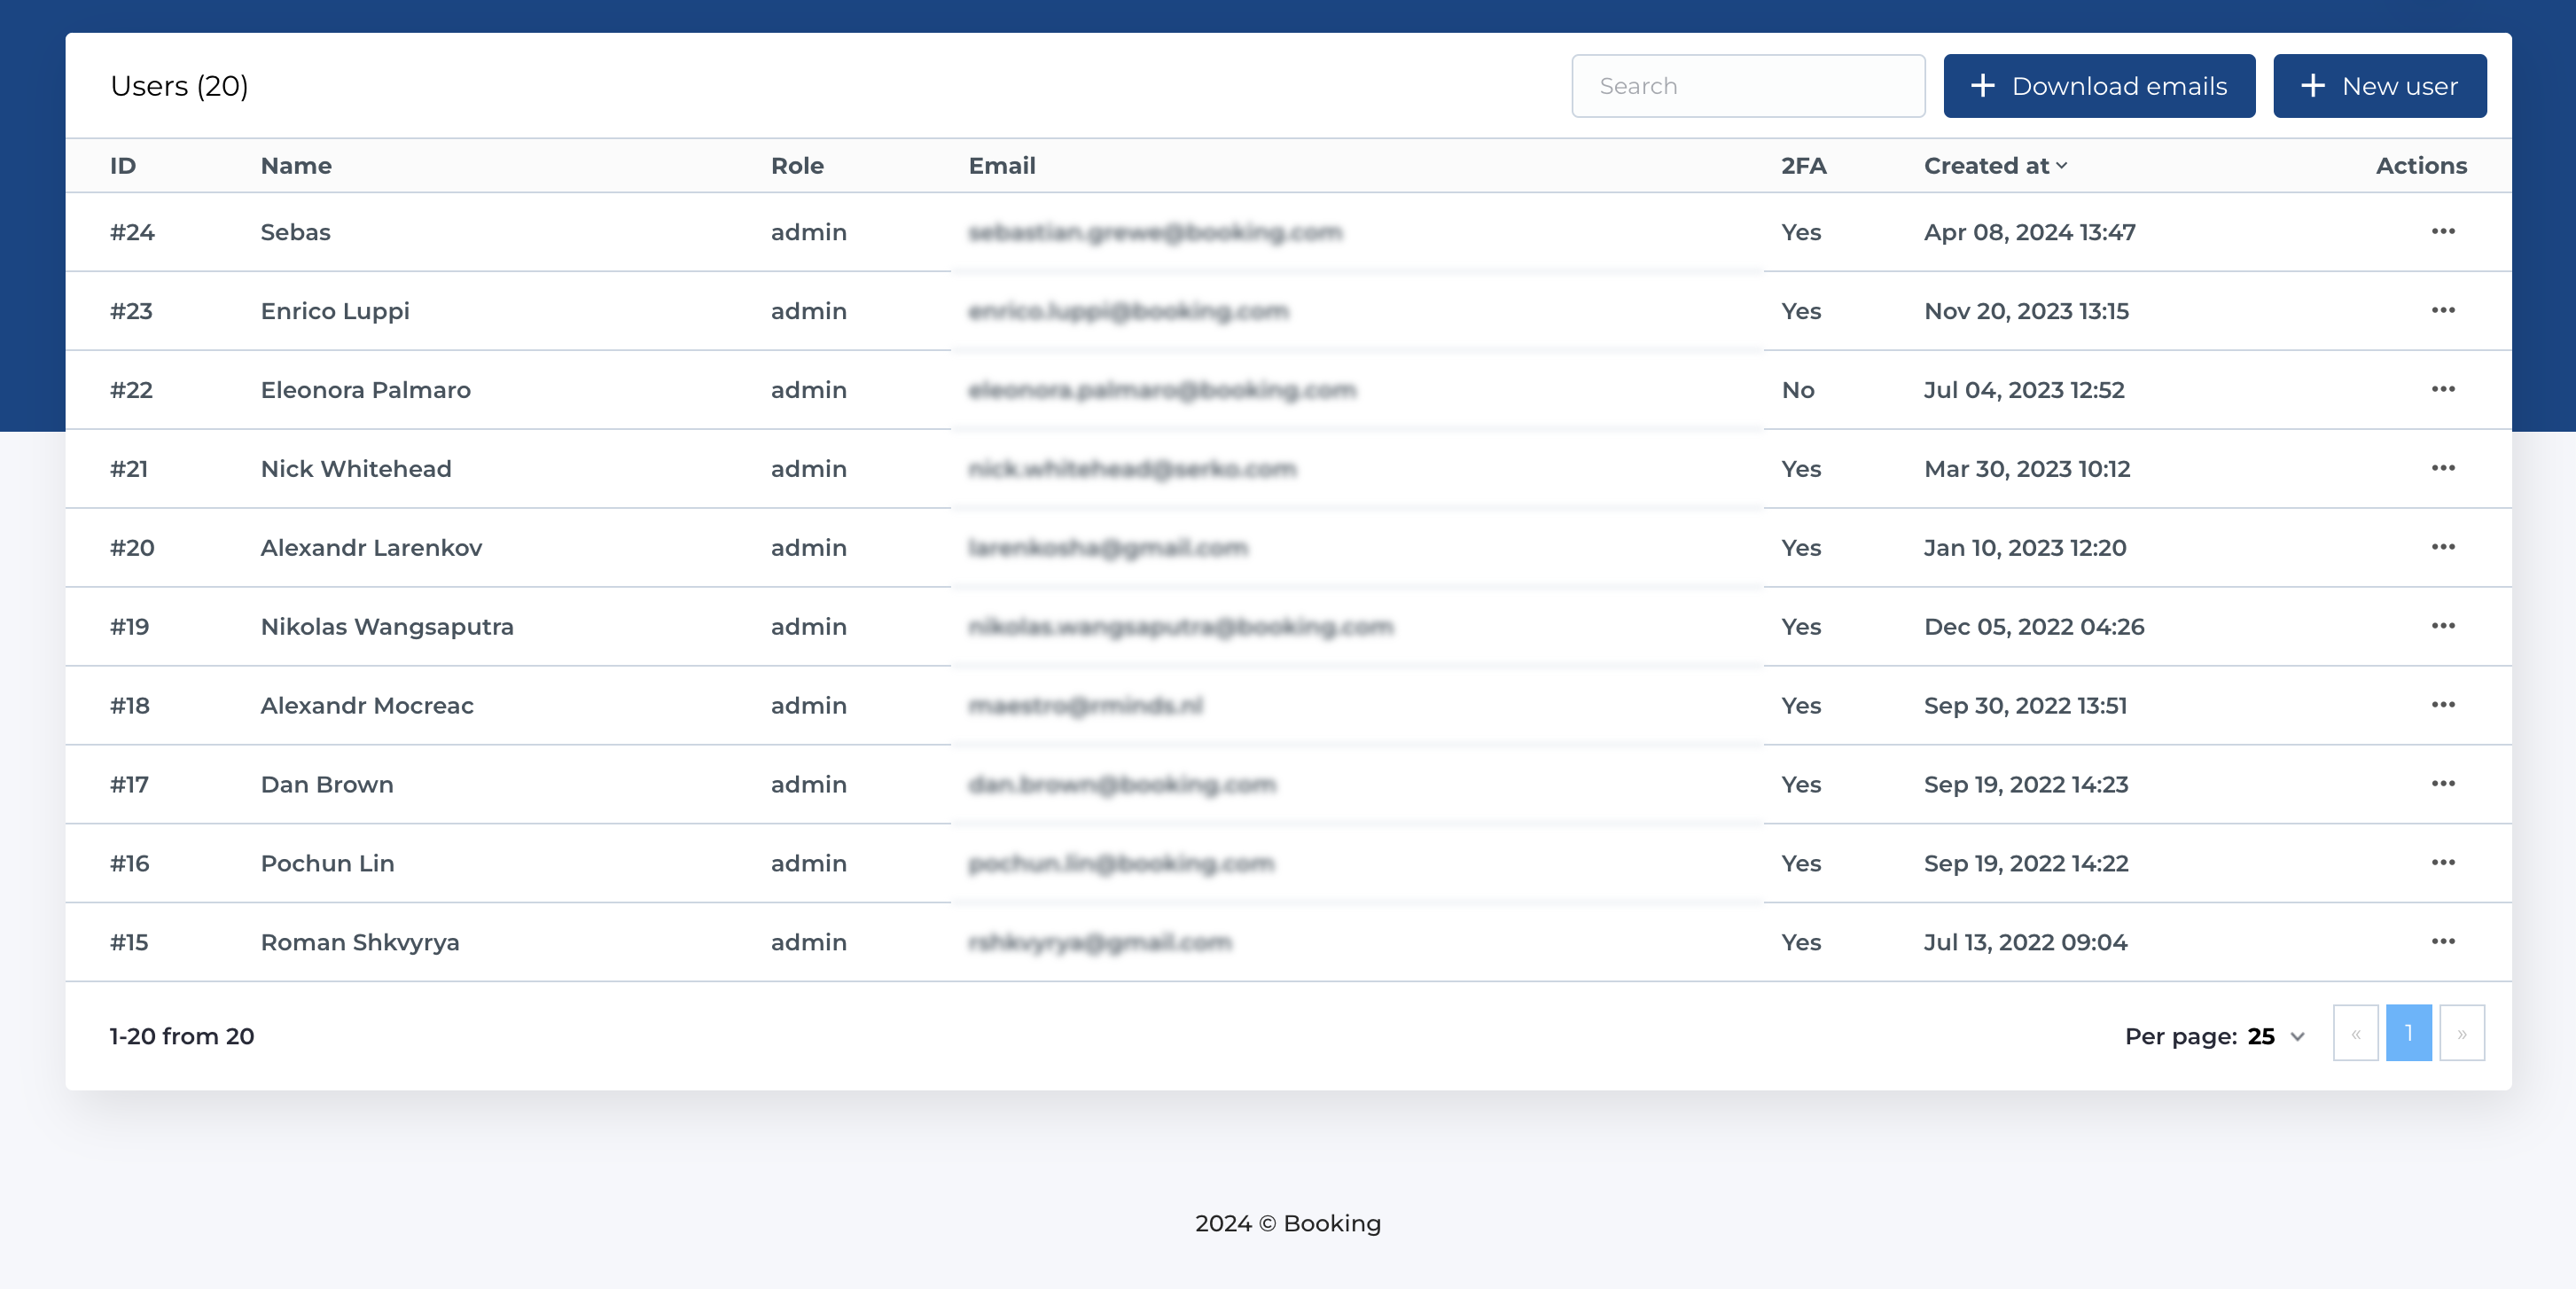Open the actions menu for Eleonora Palmaro

pos(2444,390)
